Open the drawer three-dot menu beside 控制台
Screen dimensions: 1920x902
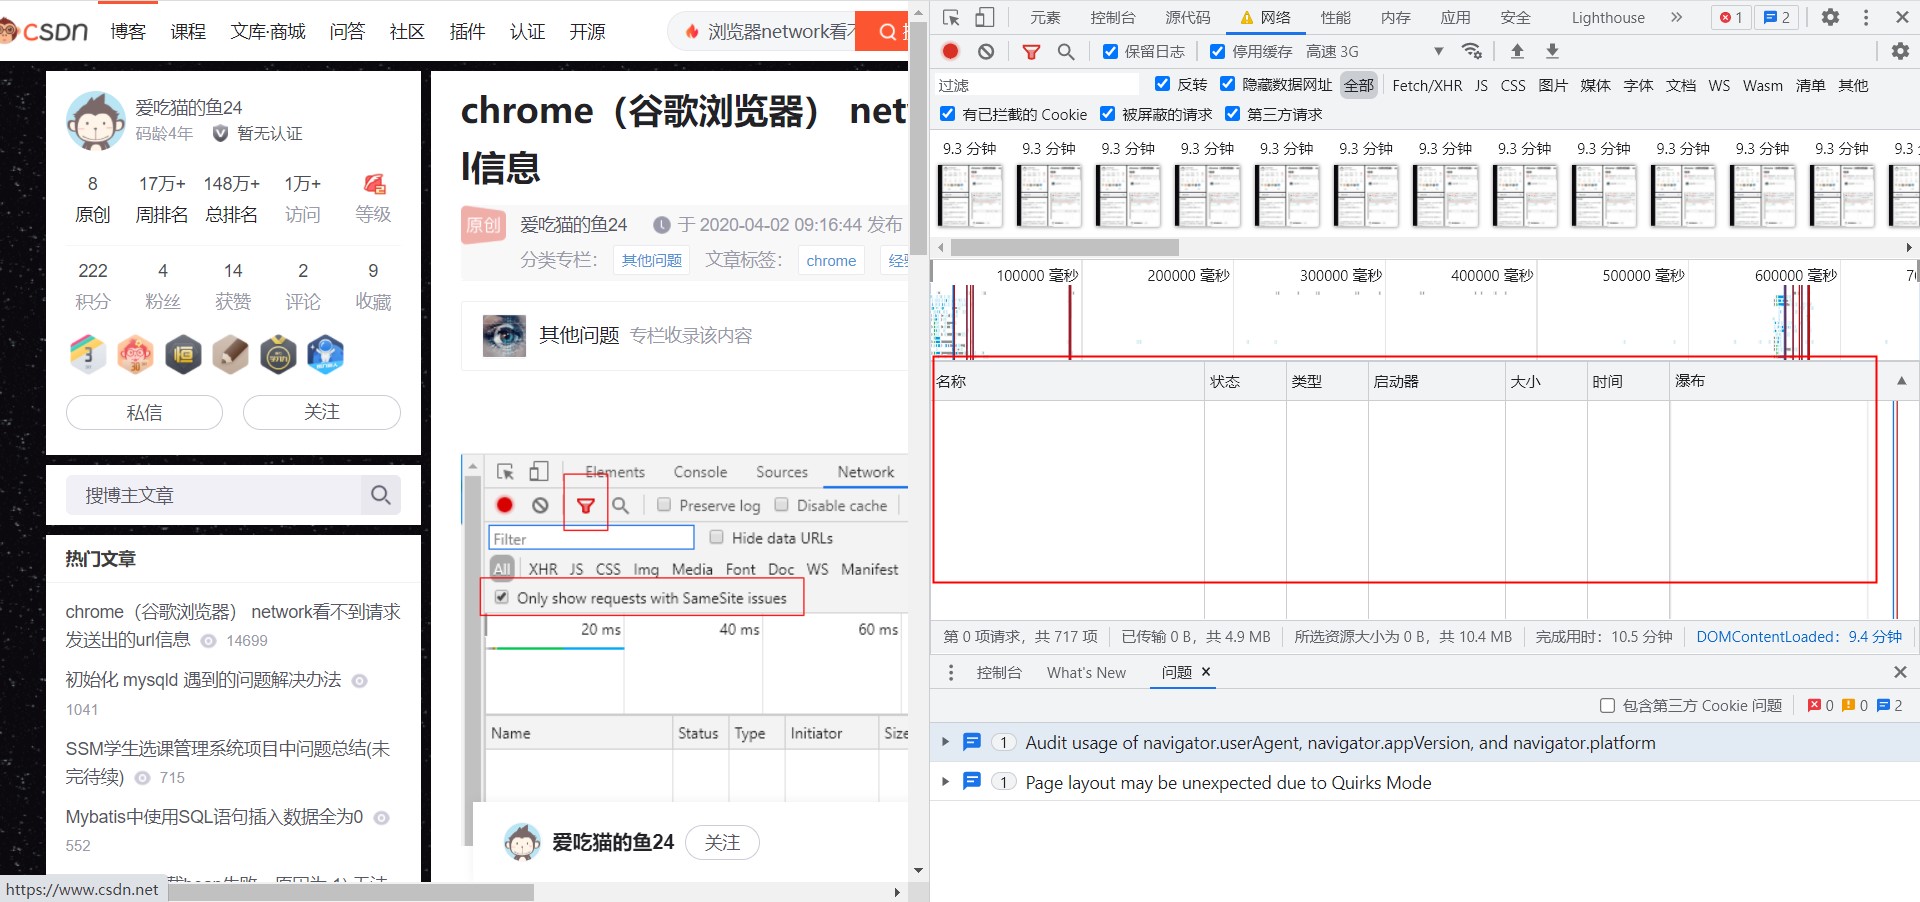coord(951,673)
